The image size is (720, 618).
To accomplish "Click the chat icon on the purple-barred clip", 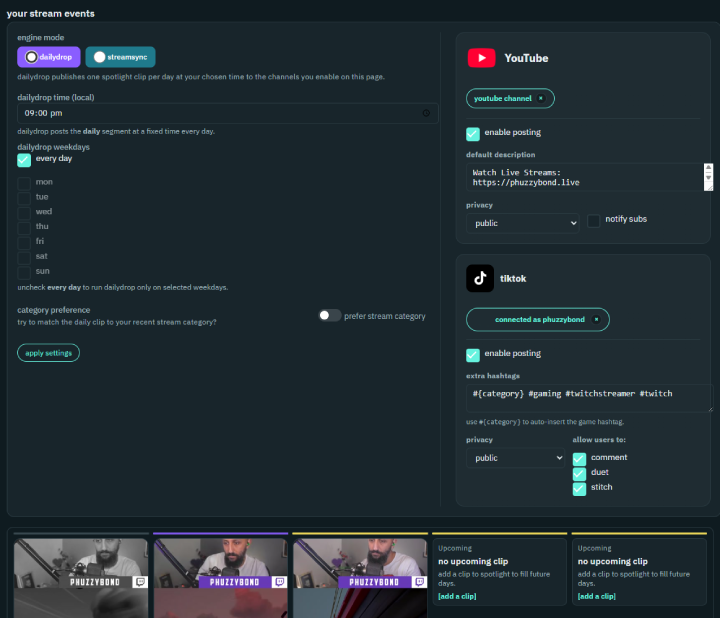I will click(280, 582).
